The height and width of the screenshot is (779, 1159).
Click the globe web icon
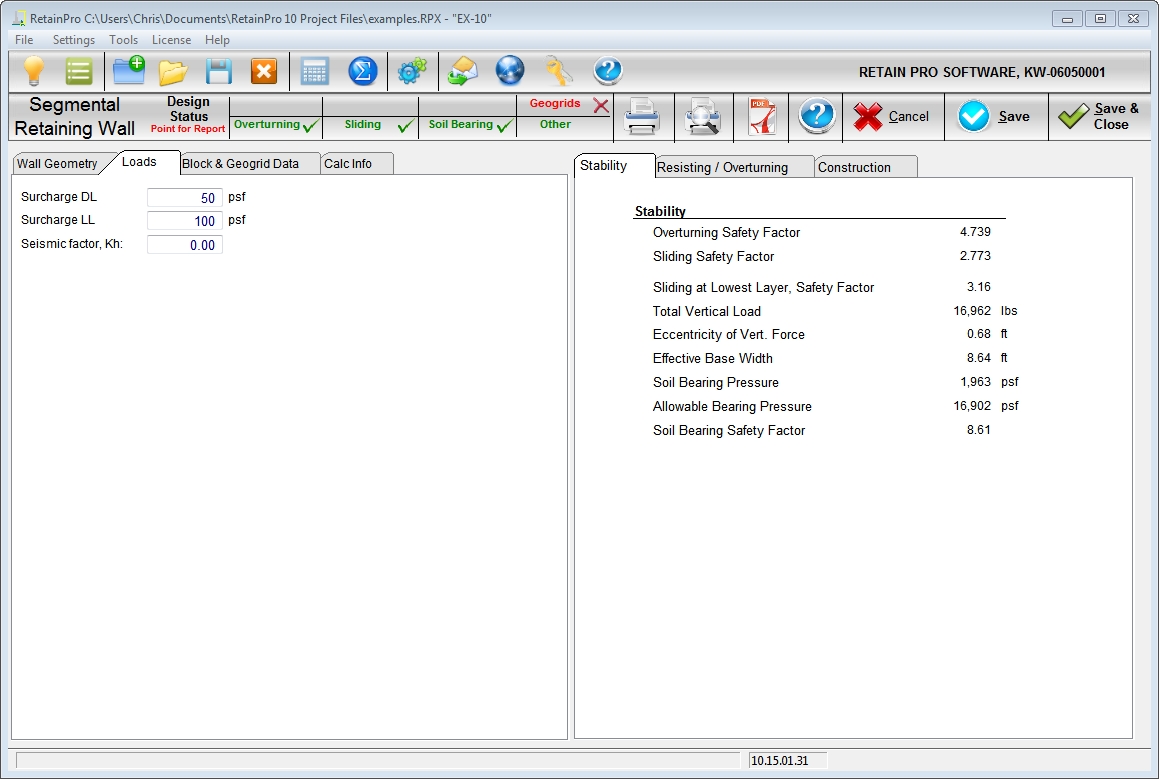[x=510, y=72]
